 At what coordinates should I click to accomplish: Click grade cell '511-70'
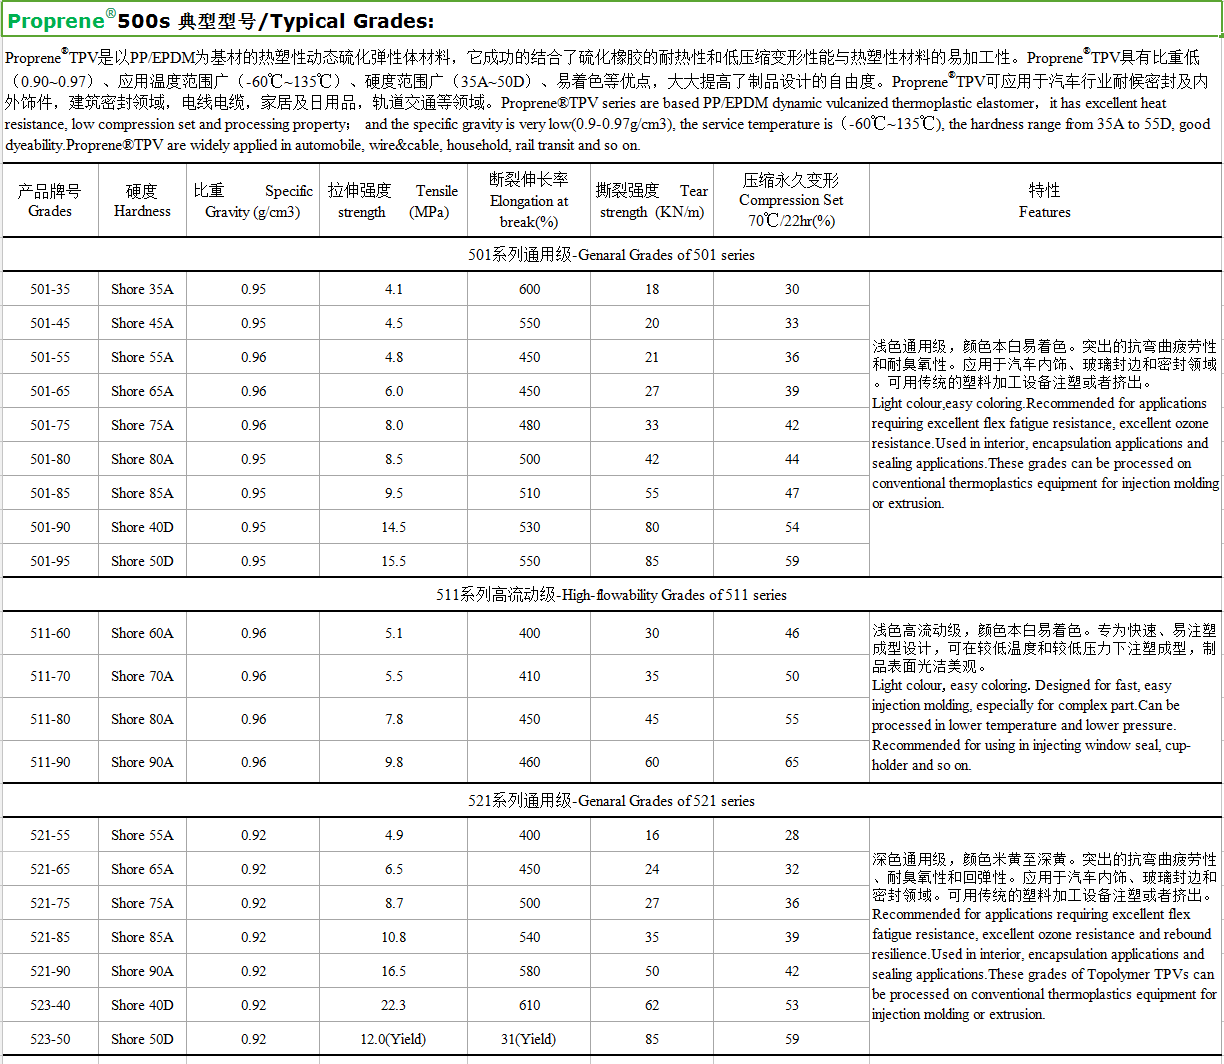tap(50, 676)
